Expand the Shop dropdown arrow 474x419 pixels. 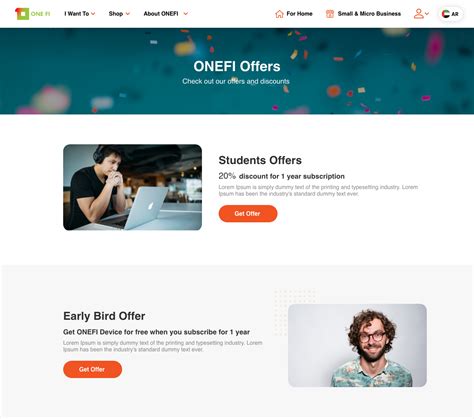(x=128, y=14)
